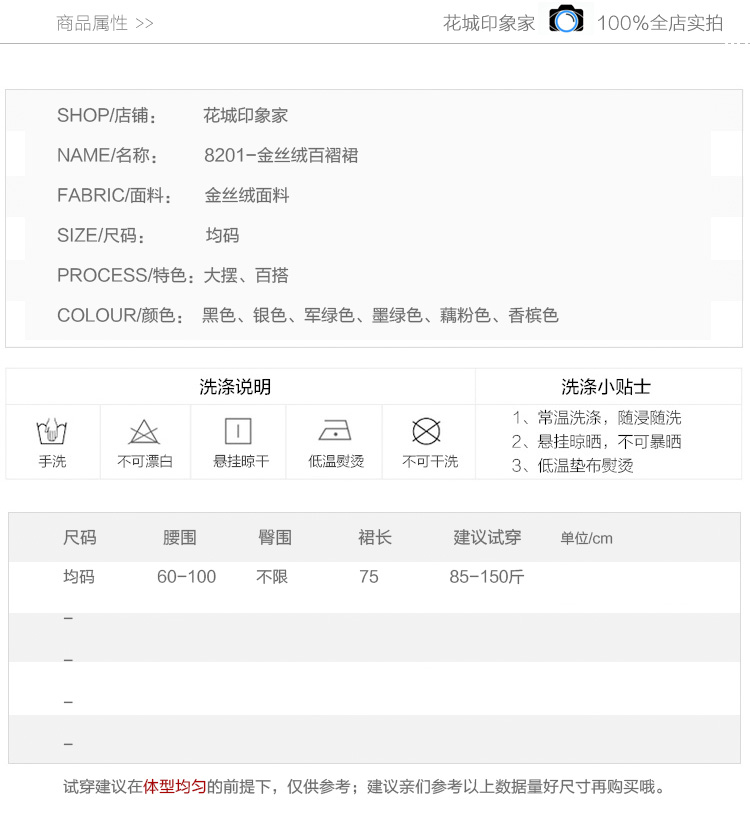Click the feature value 大摆、百搭
Image resolution: width=750 pixels, height=840 pixels.
pyautogui.click(x=246, y=276)
